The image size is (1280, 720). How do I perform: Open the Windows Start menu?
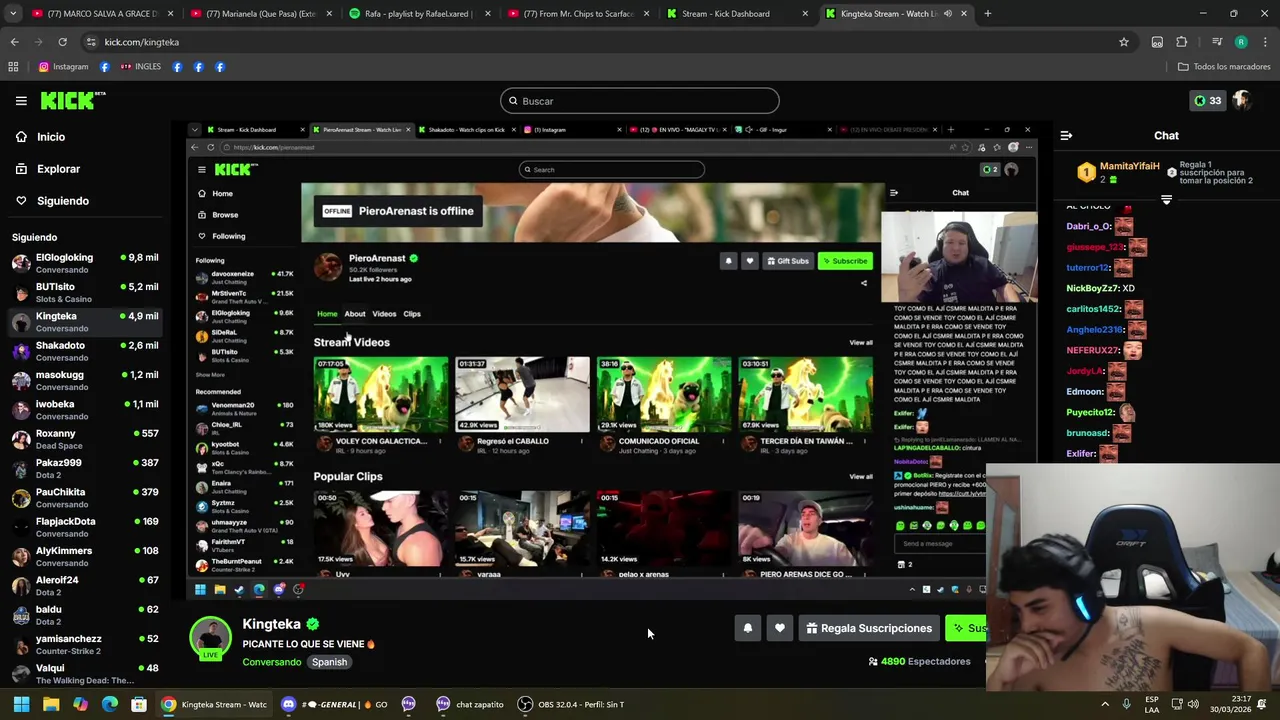[x=21, y=704]
